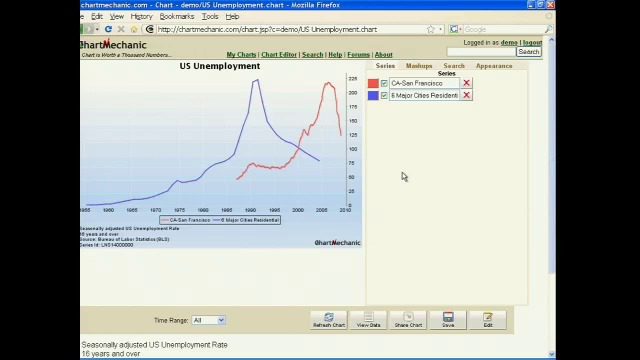Switch to the Mashups tab

(419, 66)
